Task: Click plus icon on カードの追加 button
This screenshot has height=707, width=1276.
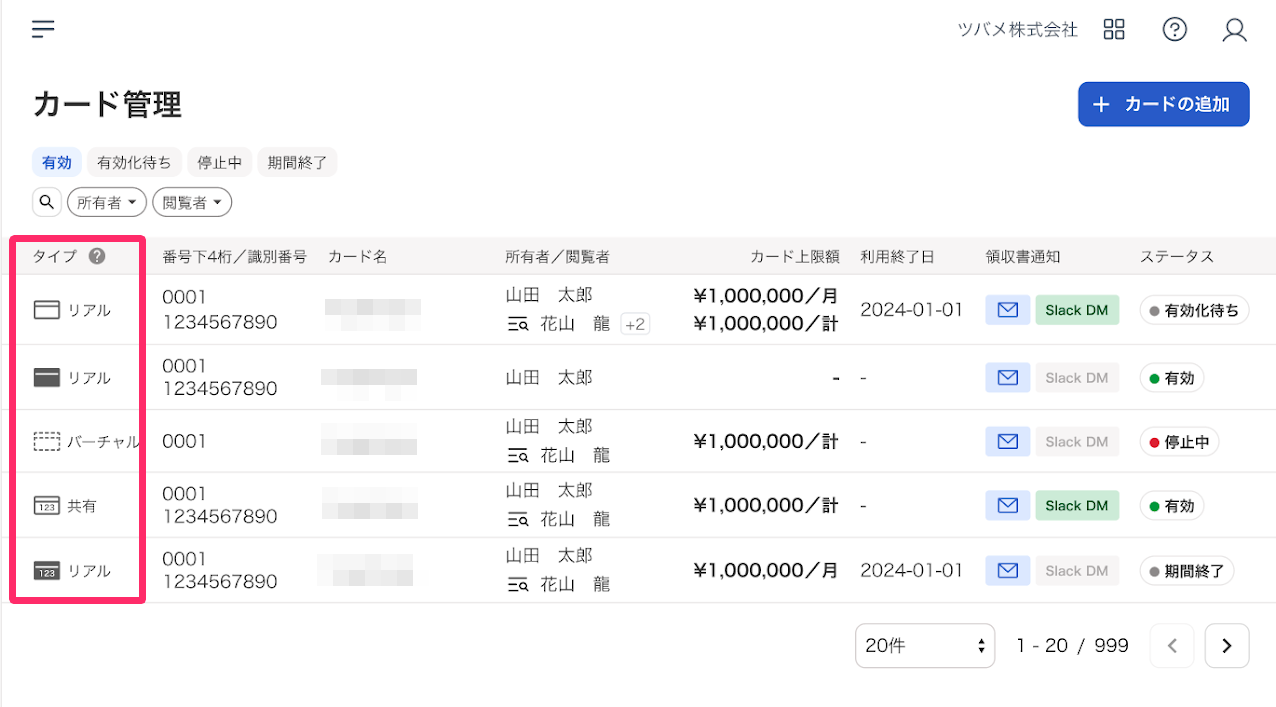Action: (1101, 104)
